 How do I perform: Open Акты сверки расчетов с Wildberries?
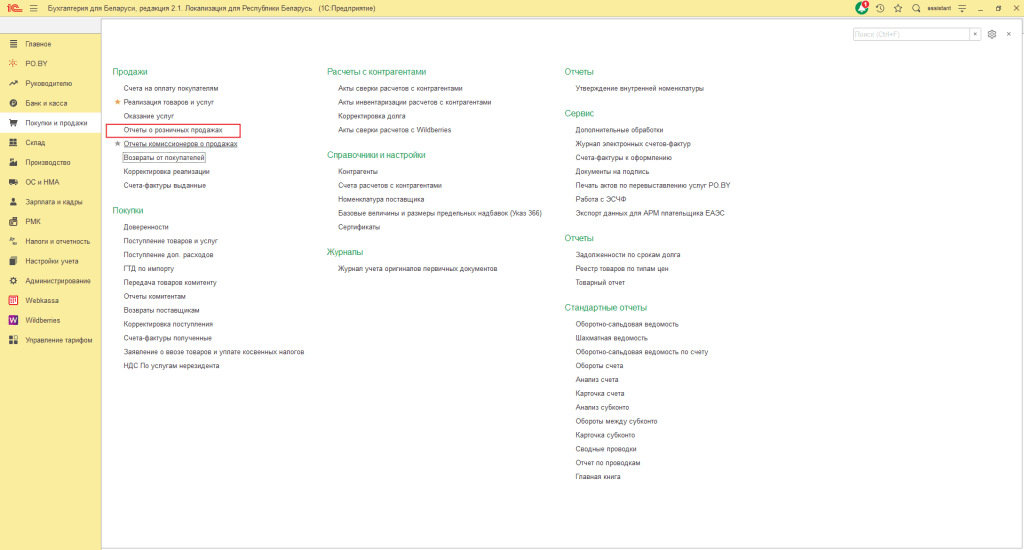(x=394, y=130)
